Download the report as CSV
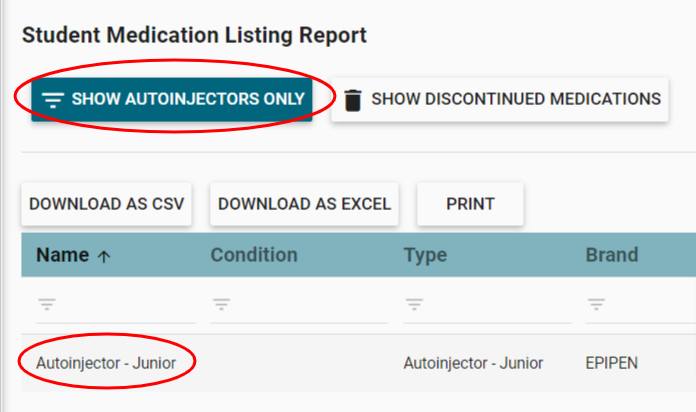This screenshot has height=412, width=696. [x=107, y=204]
